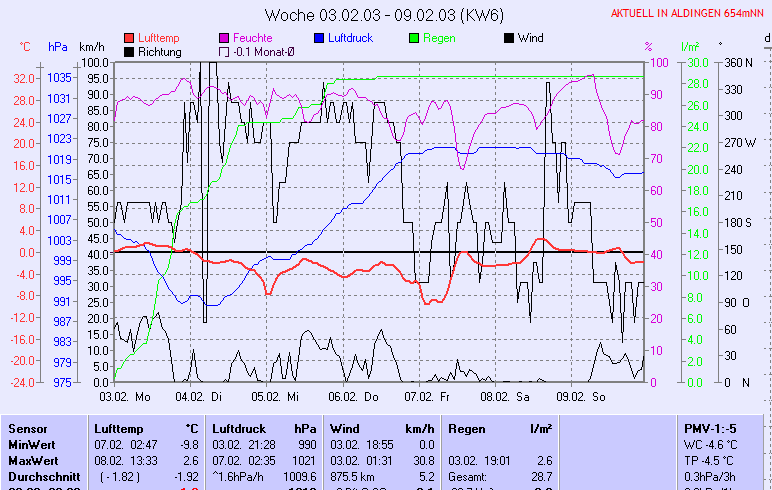Viewport: 772px width, 490px height.
Task: Click the black Richtung legend square
Action: click(130, 51)
